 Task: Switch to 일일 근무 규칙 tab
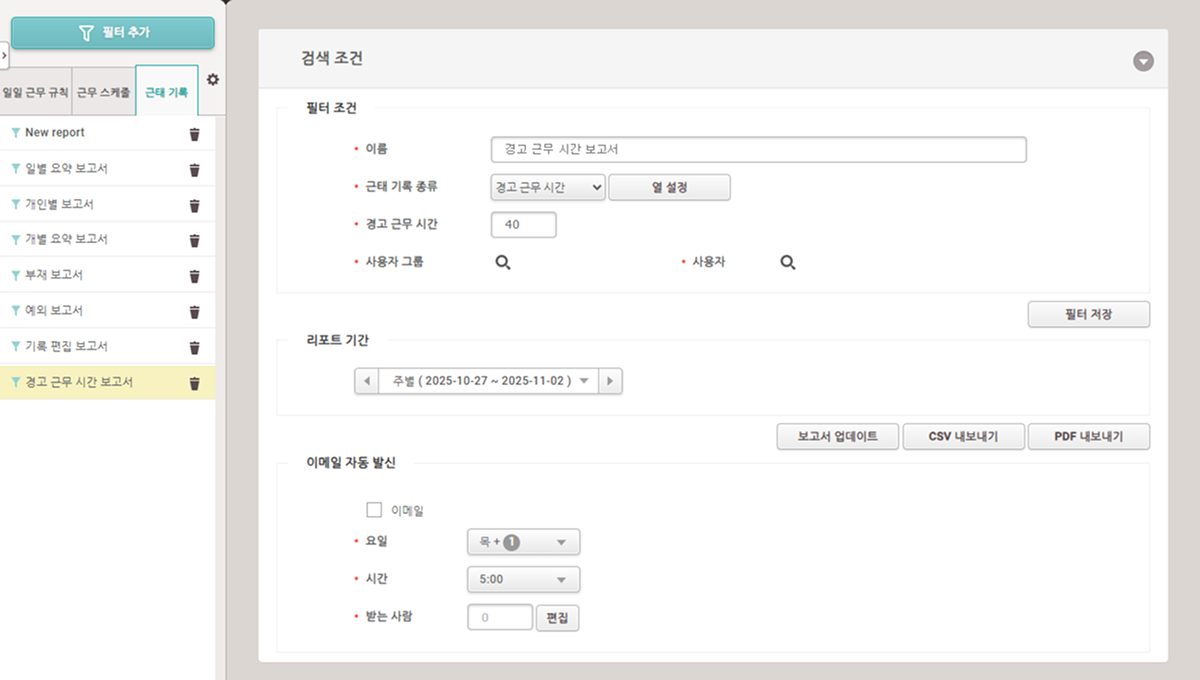click(36, 92)
